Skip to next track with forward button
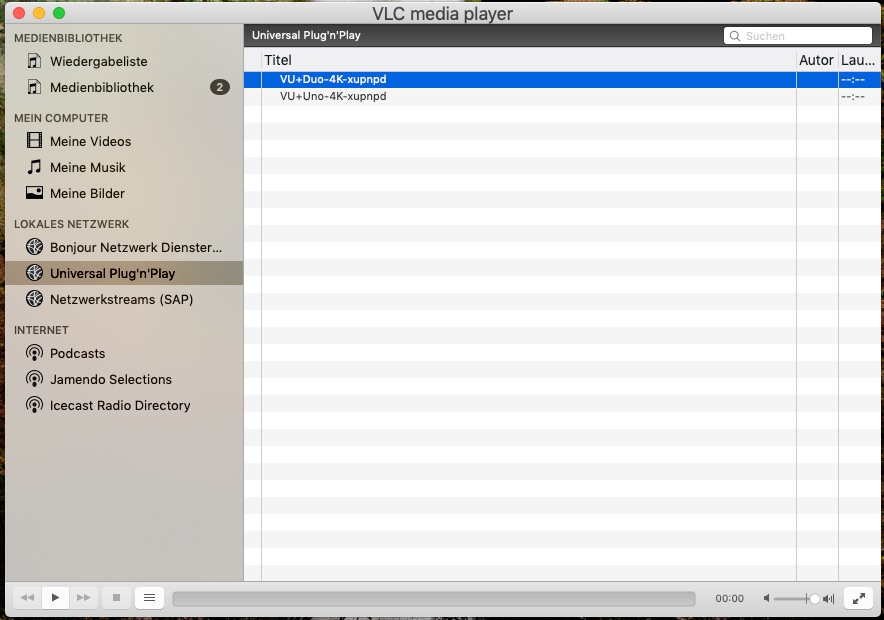 (84, 598)
